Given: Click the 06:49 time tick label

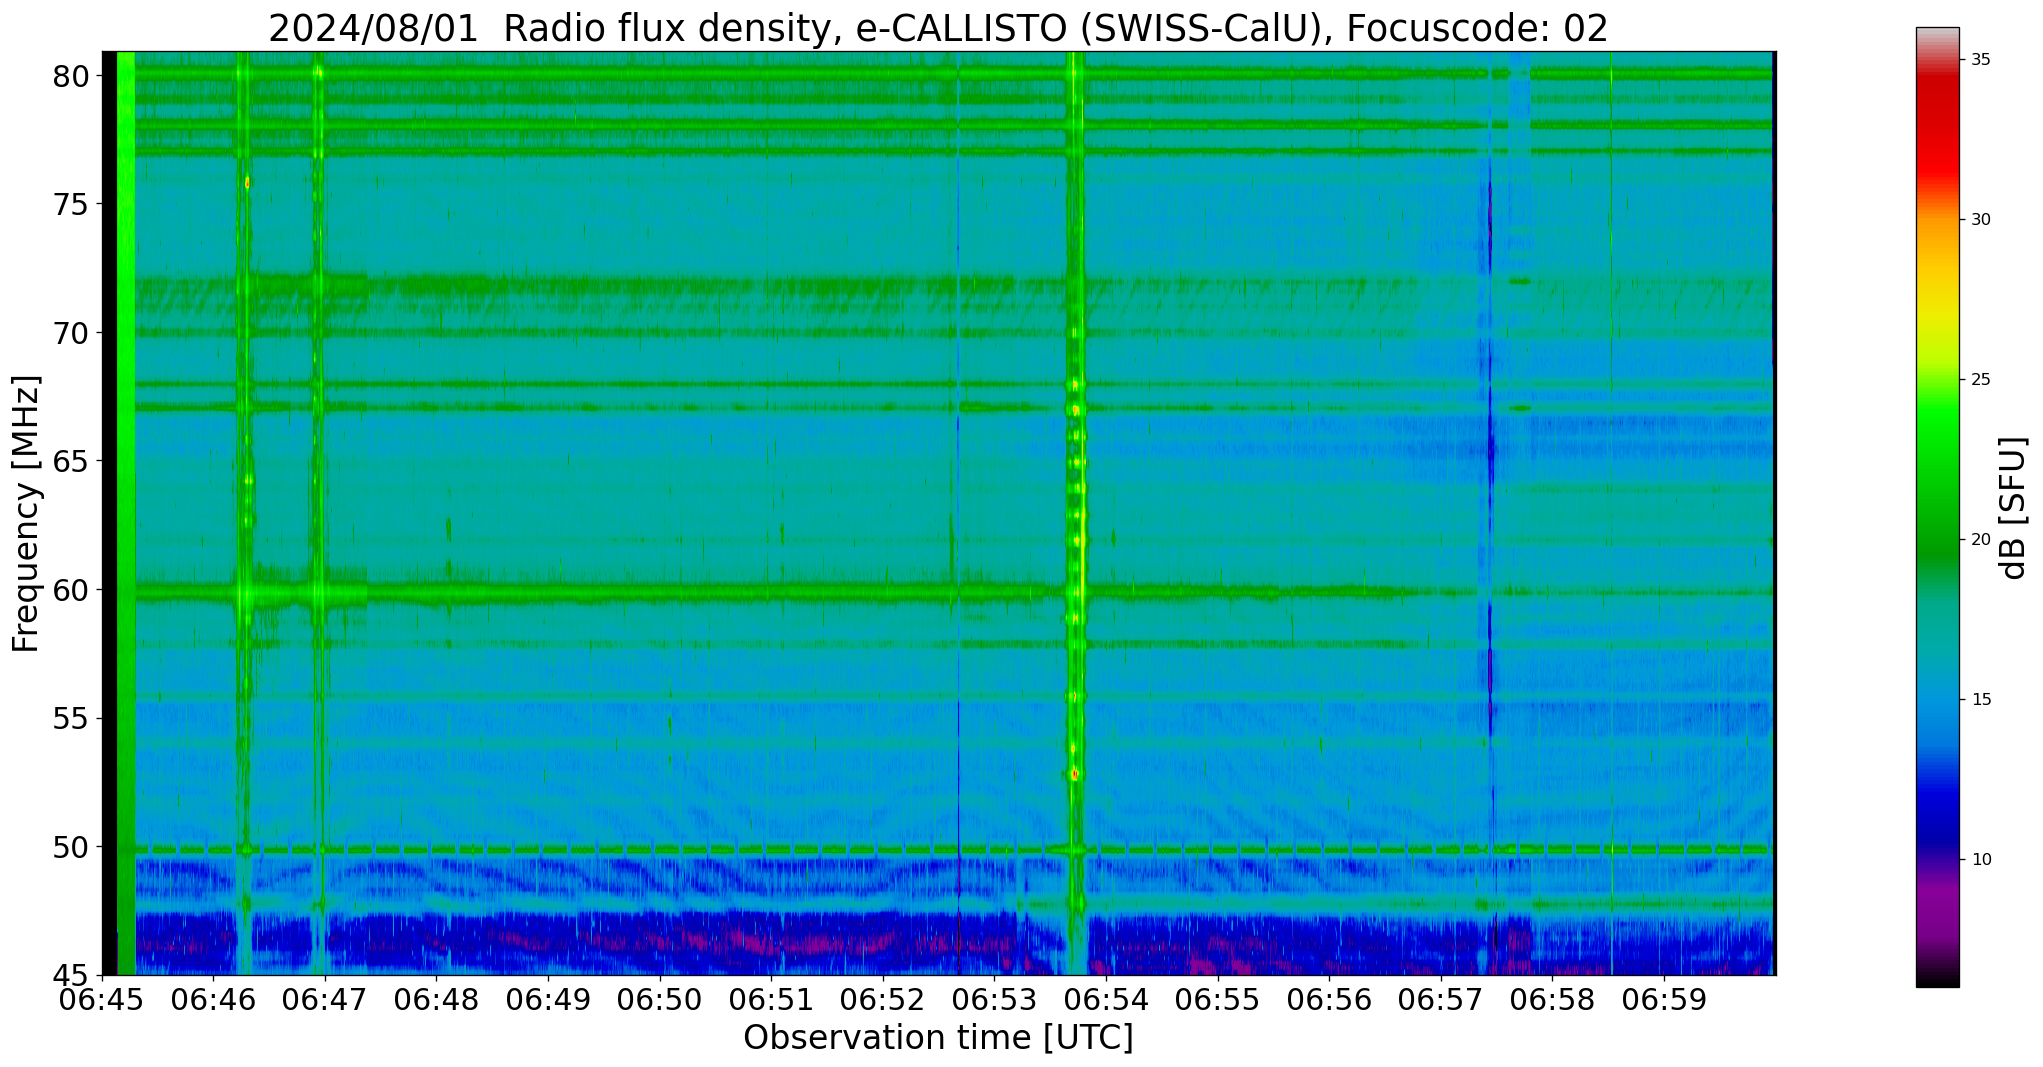Looking at the screenshot, I should tap(548, 1000).
